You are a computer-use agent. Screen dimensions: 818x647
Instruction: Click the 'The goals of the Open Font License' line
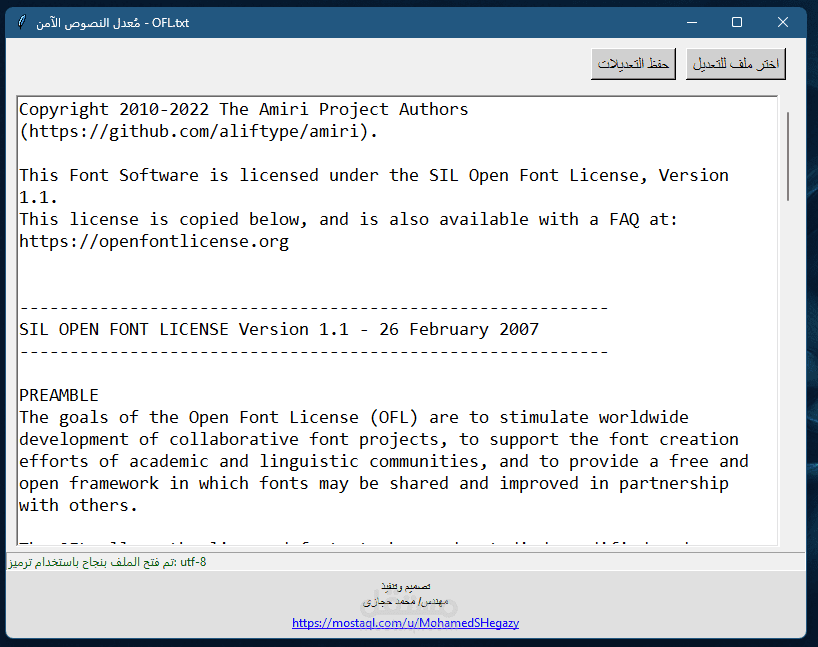coord(354,417)
